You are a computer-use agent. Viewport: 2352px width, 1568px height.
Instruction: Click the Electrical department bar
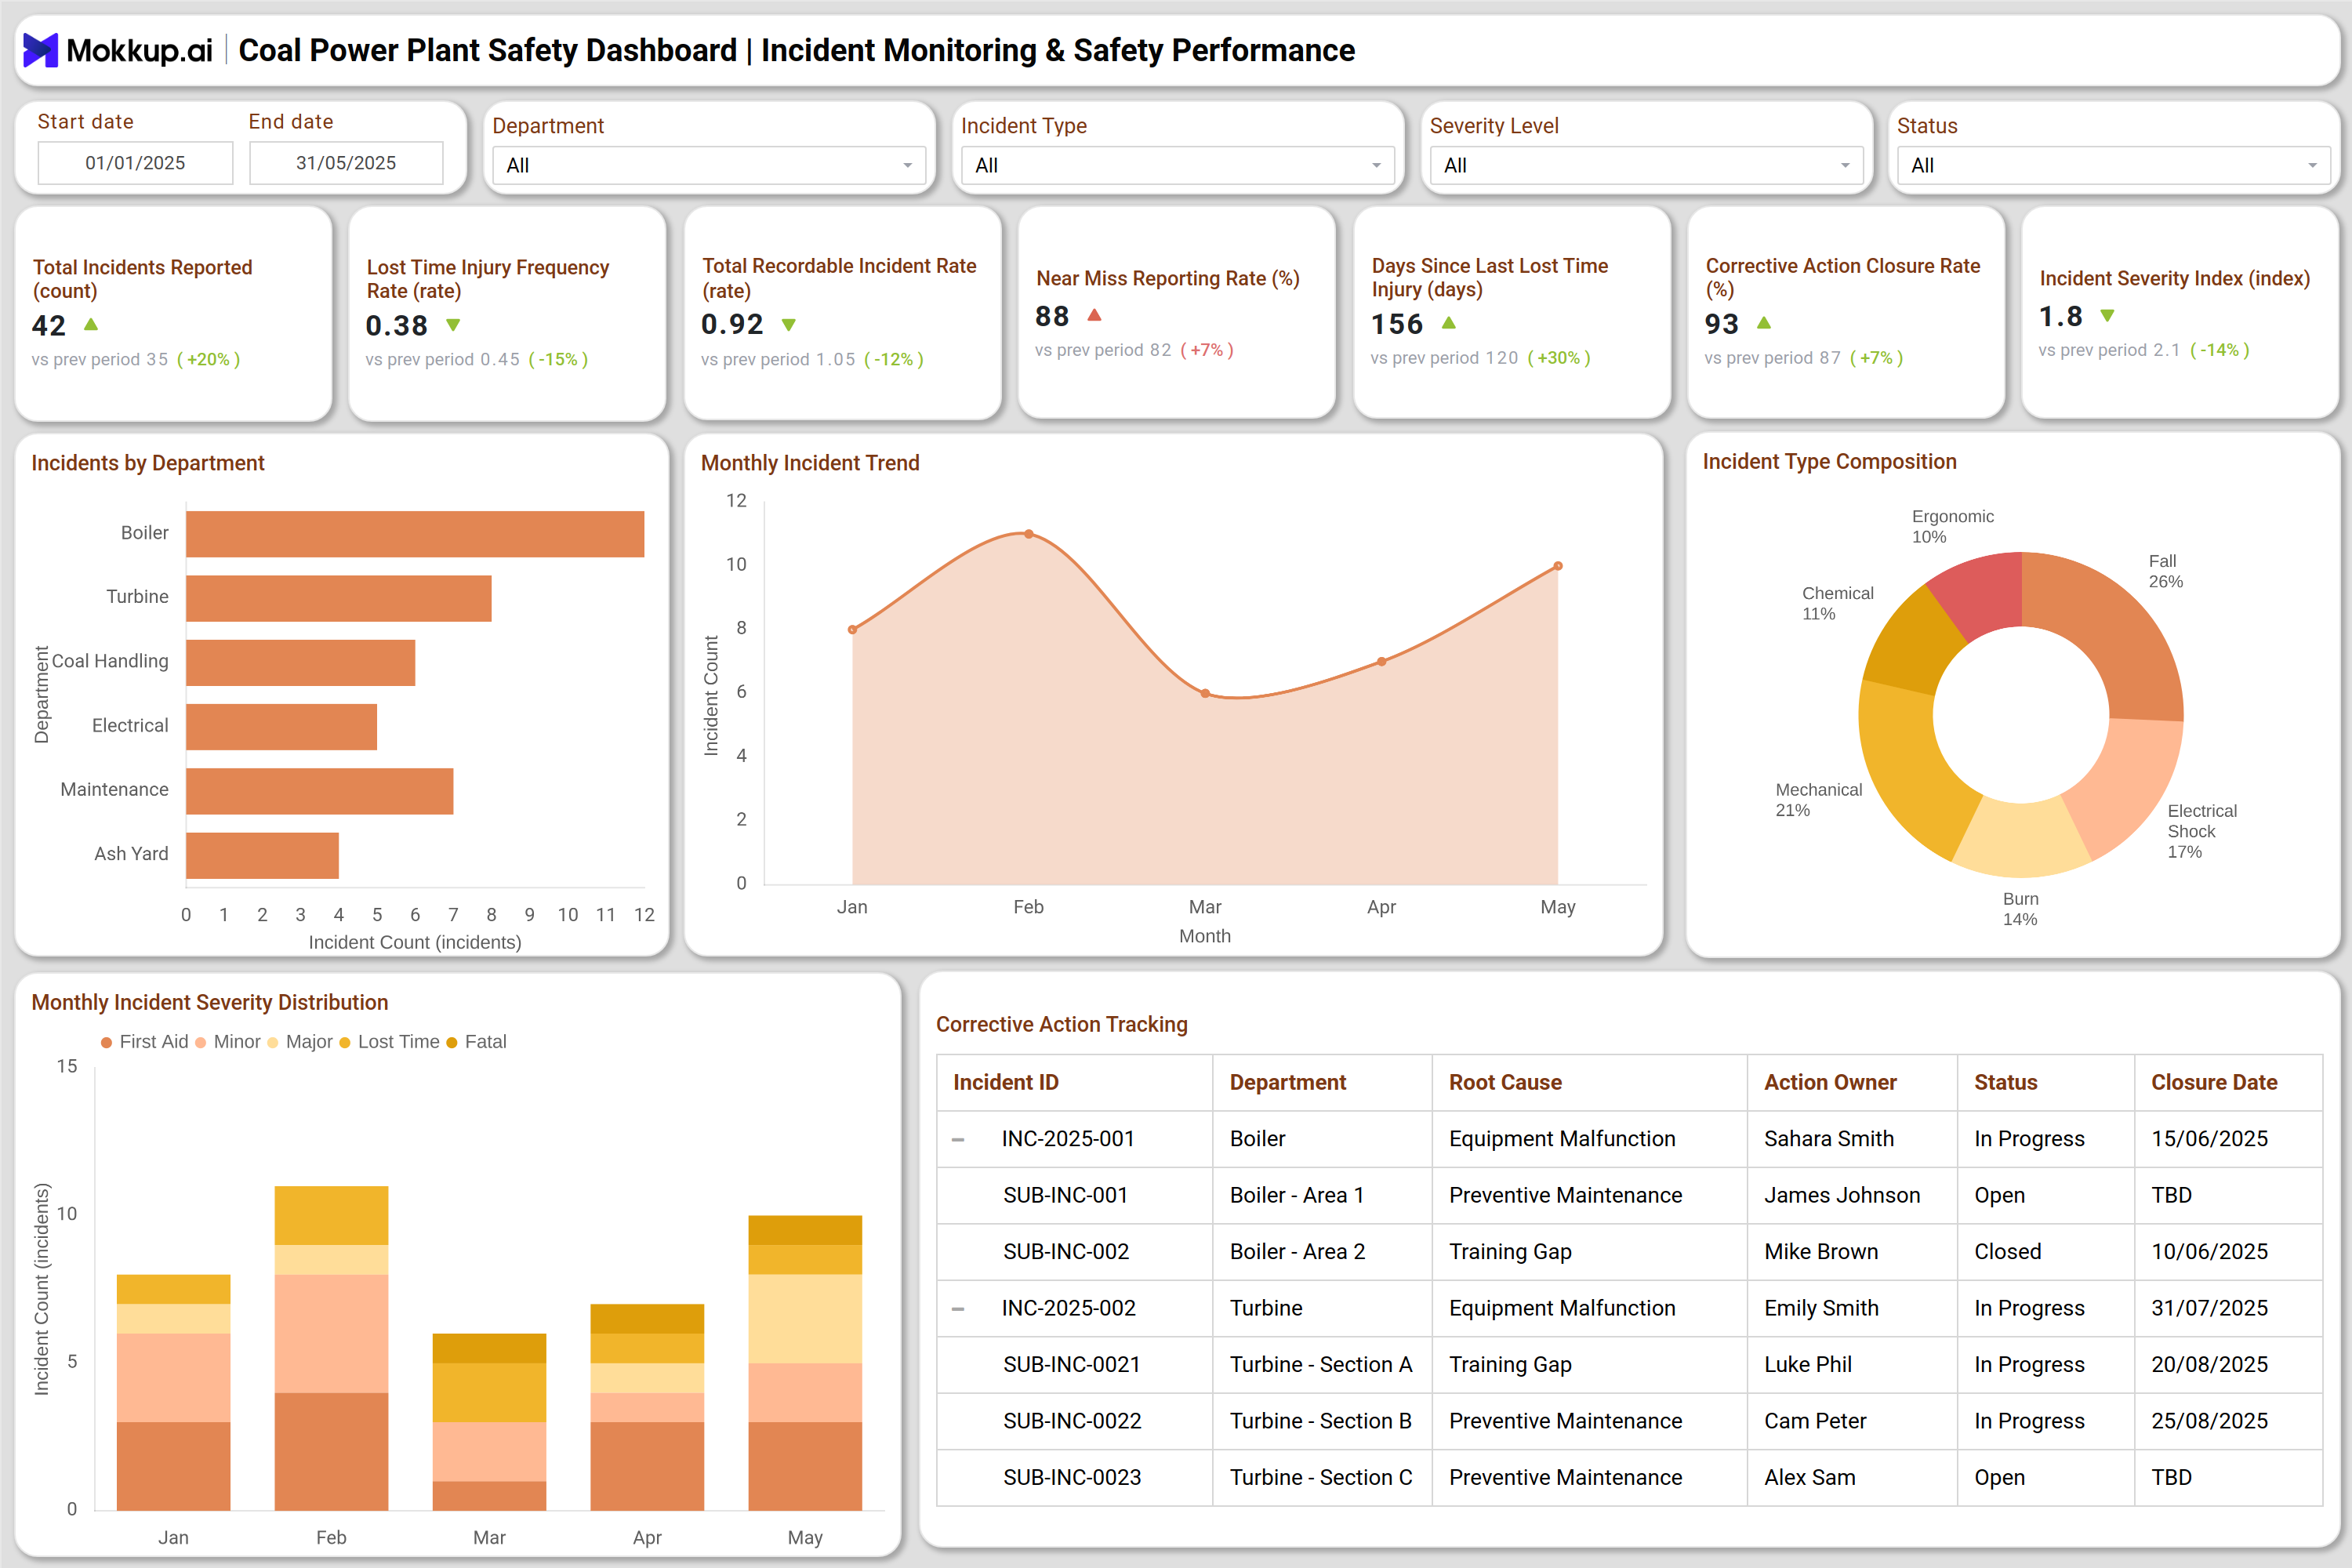(281, 727)
